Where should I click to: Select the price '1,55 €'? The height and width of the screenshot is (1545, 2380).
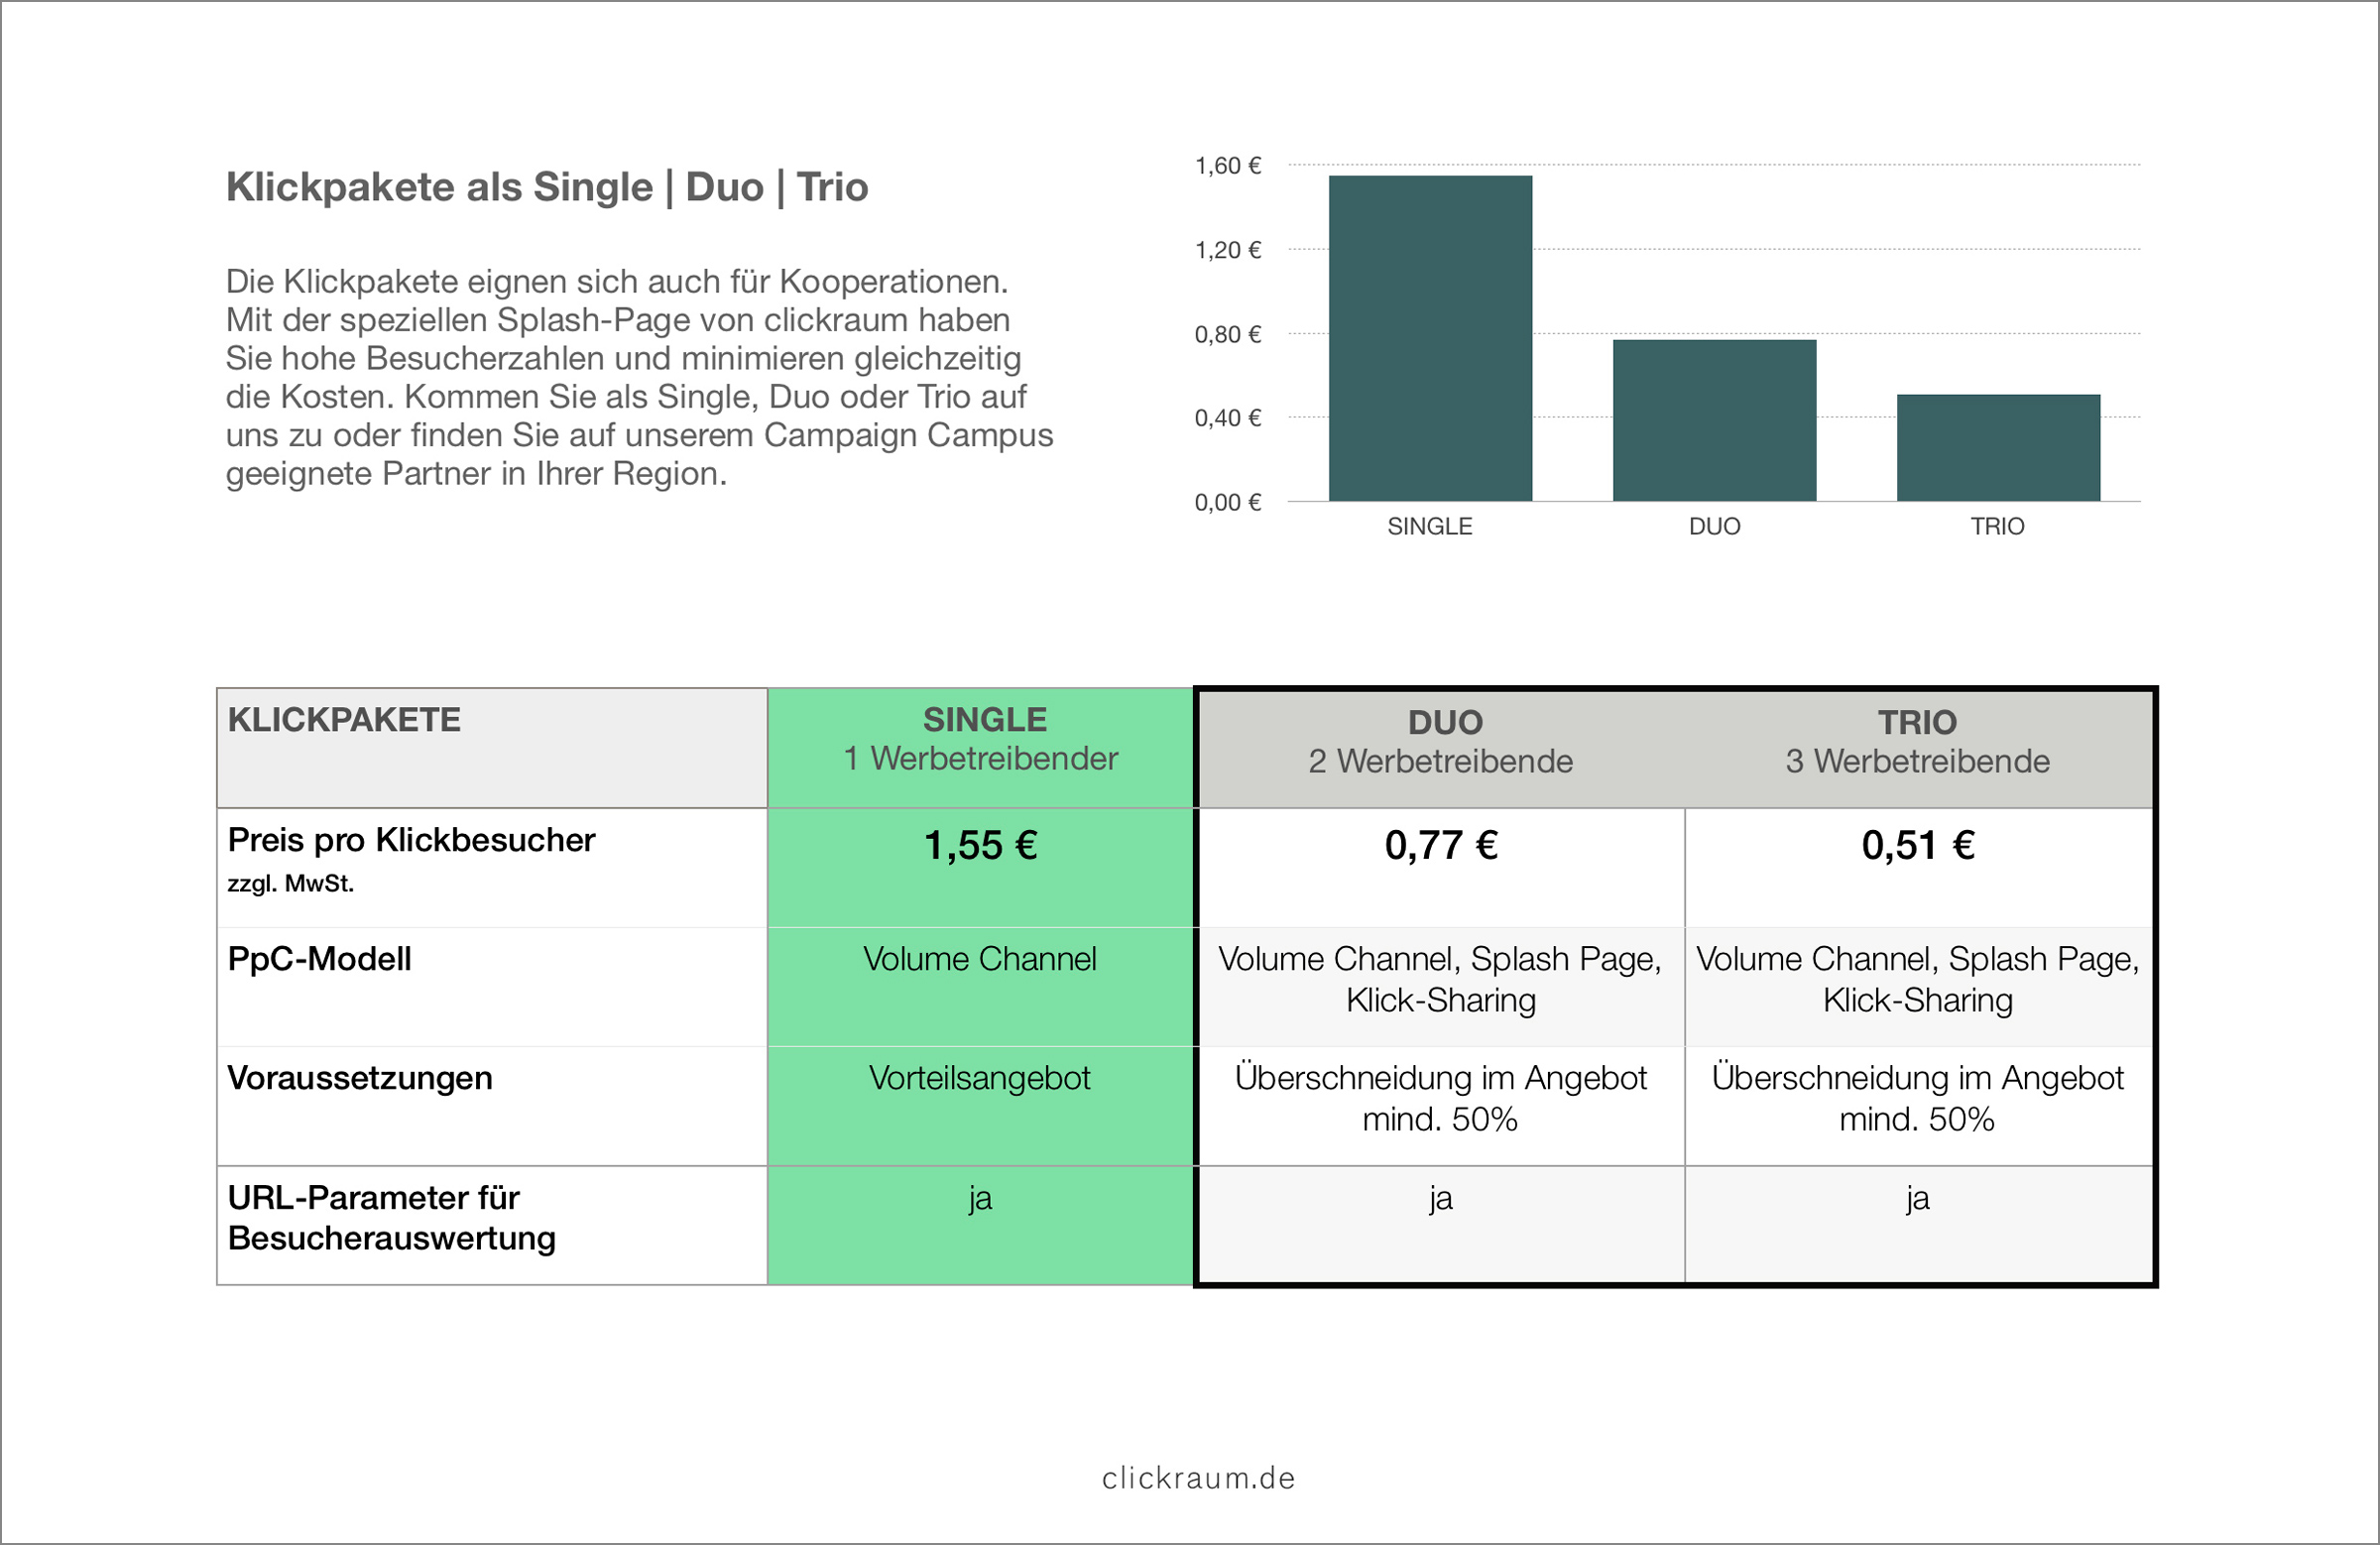(981, 846)
